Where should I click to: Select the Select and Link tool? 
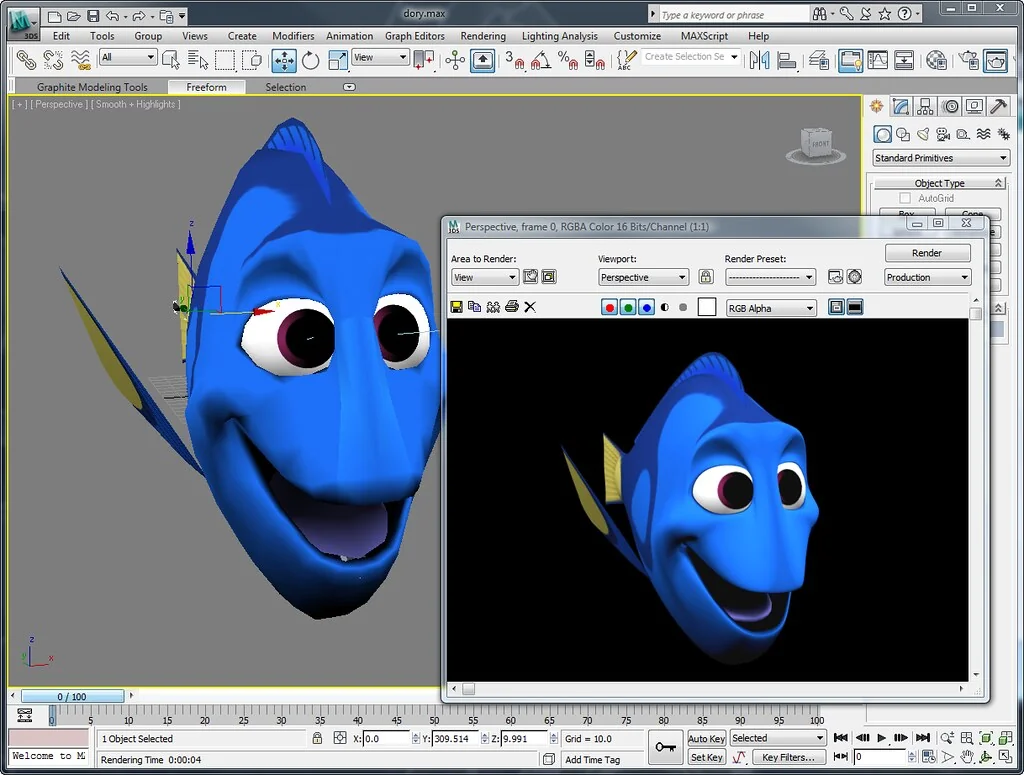26,60
